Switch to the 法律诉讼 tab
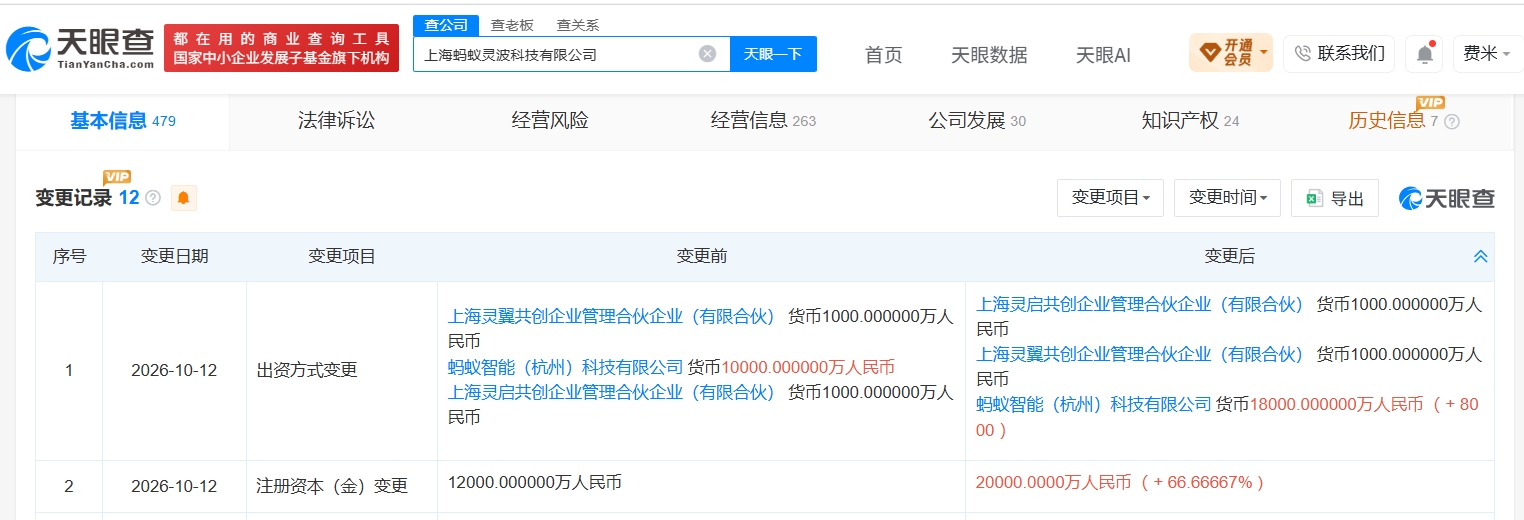This screenshot has width=1524, height=520. [336, 121]
